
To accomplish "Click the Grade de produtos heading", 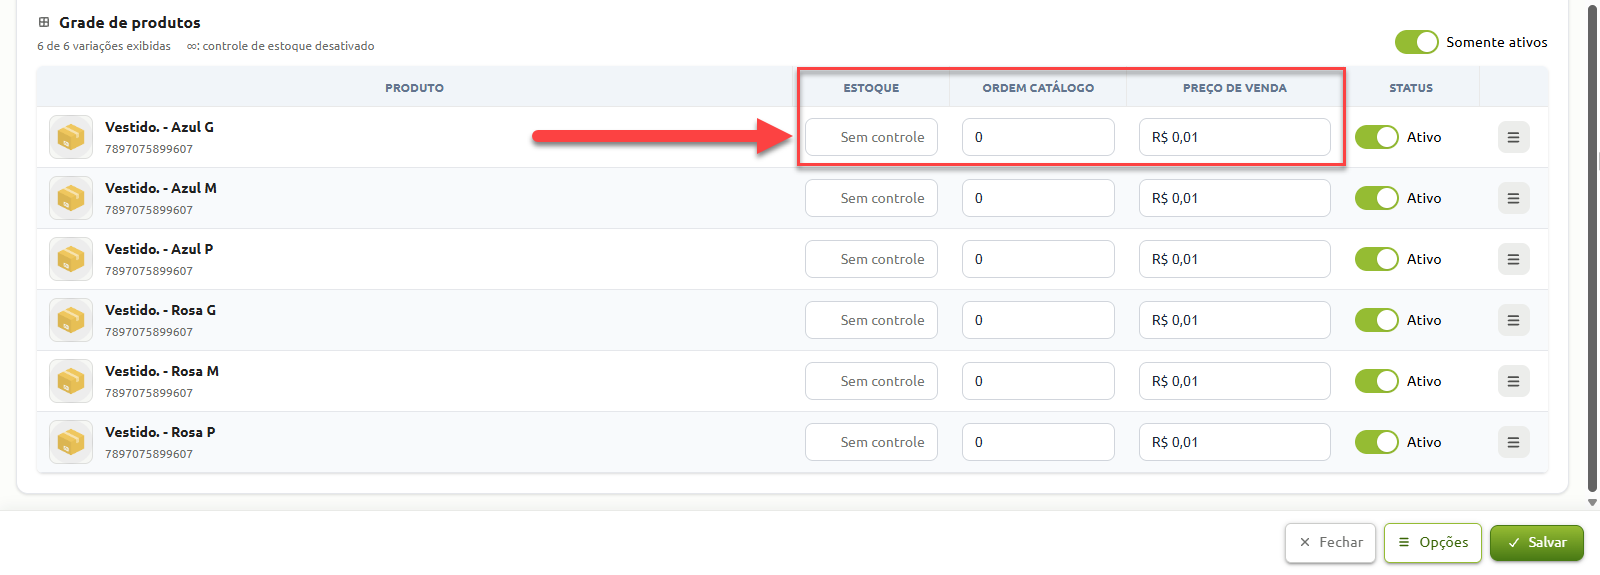I will click(x=130, y=22).
